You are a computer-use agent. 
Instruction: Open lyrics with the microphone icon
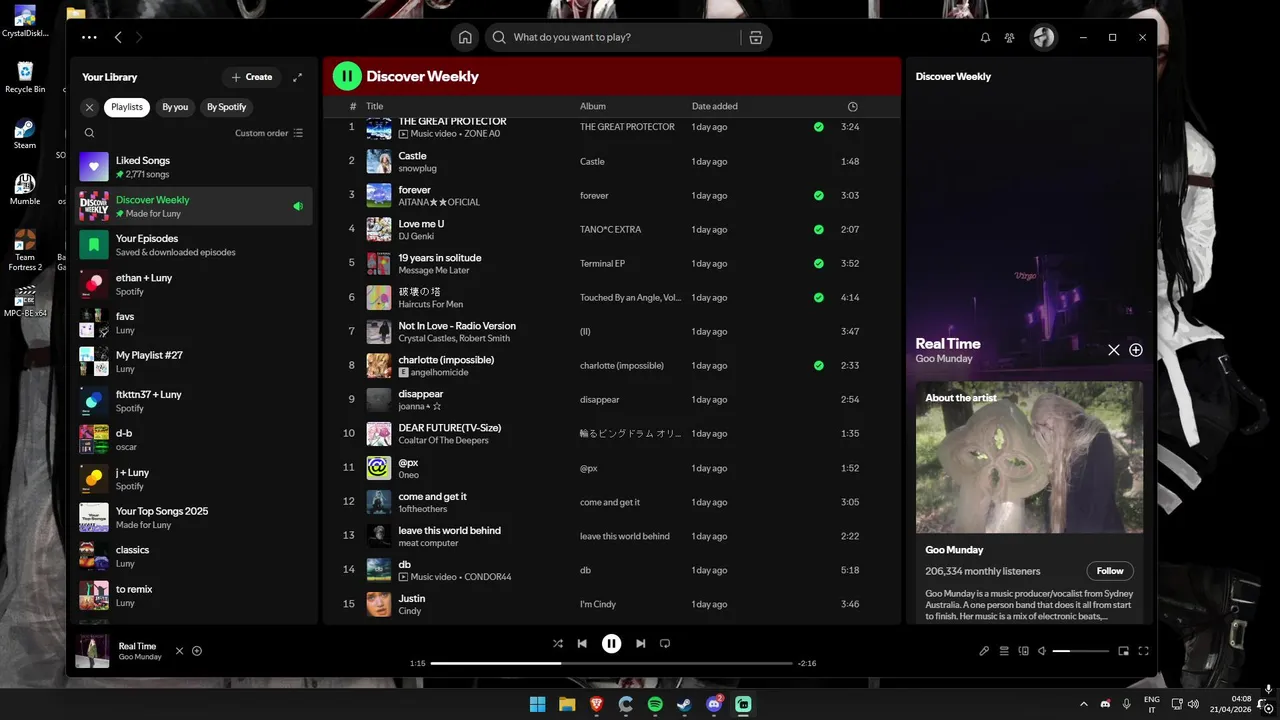pyautogui.click(x=984, y=651)
